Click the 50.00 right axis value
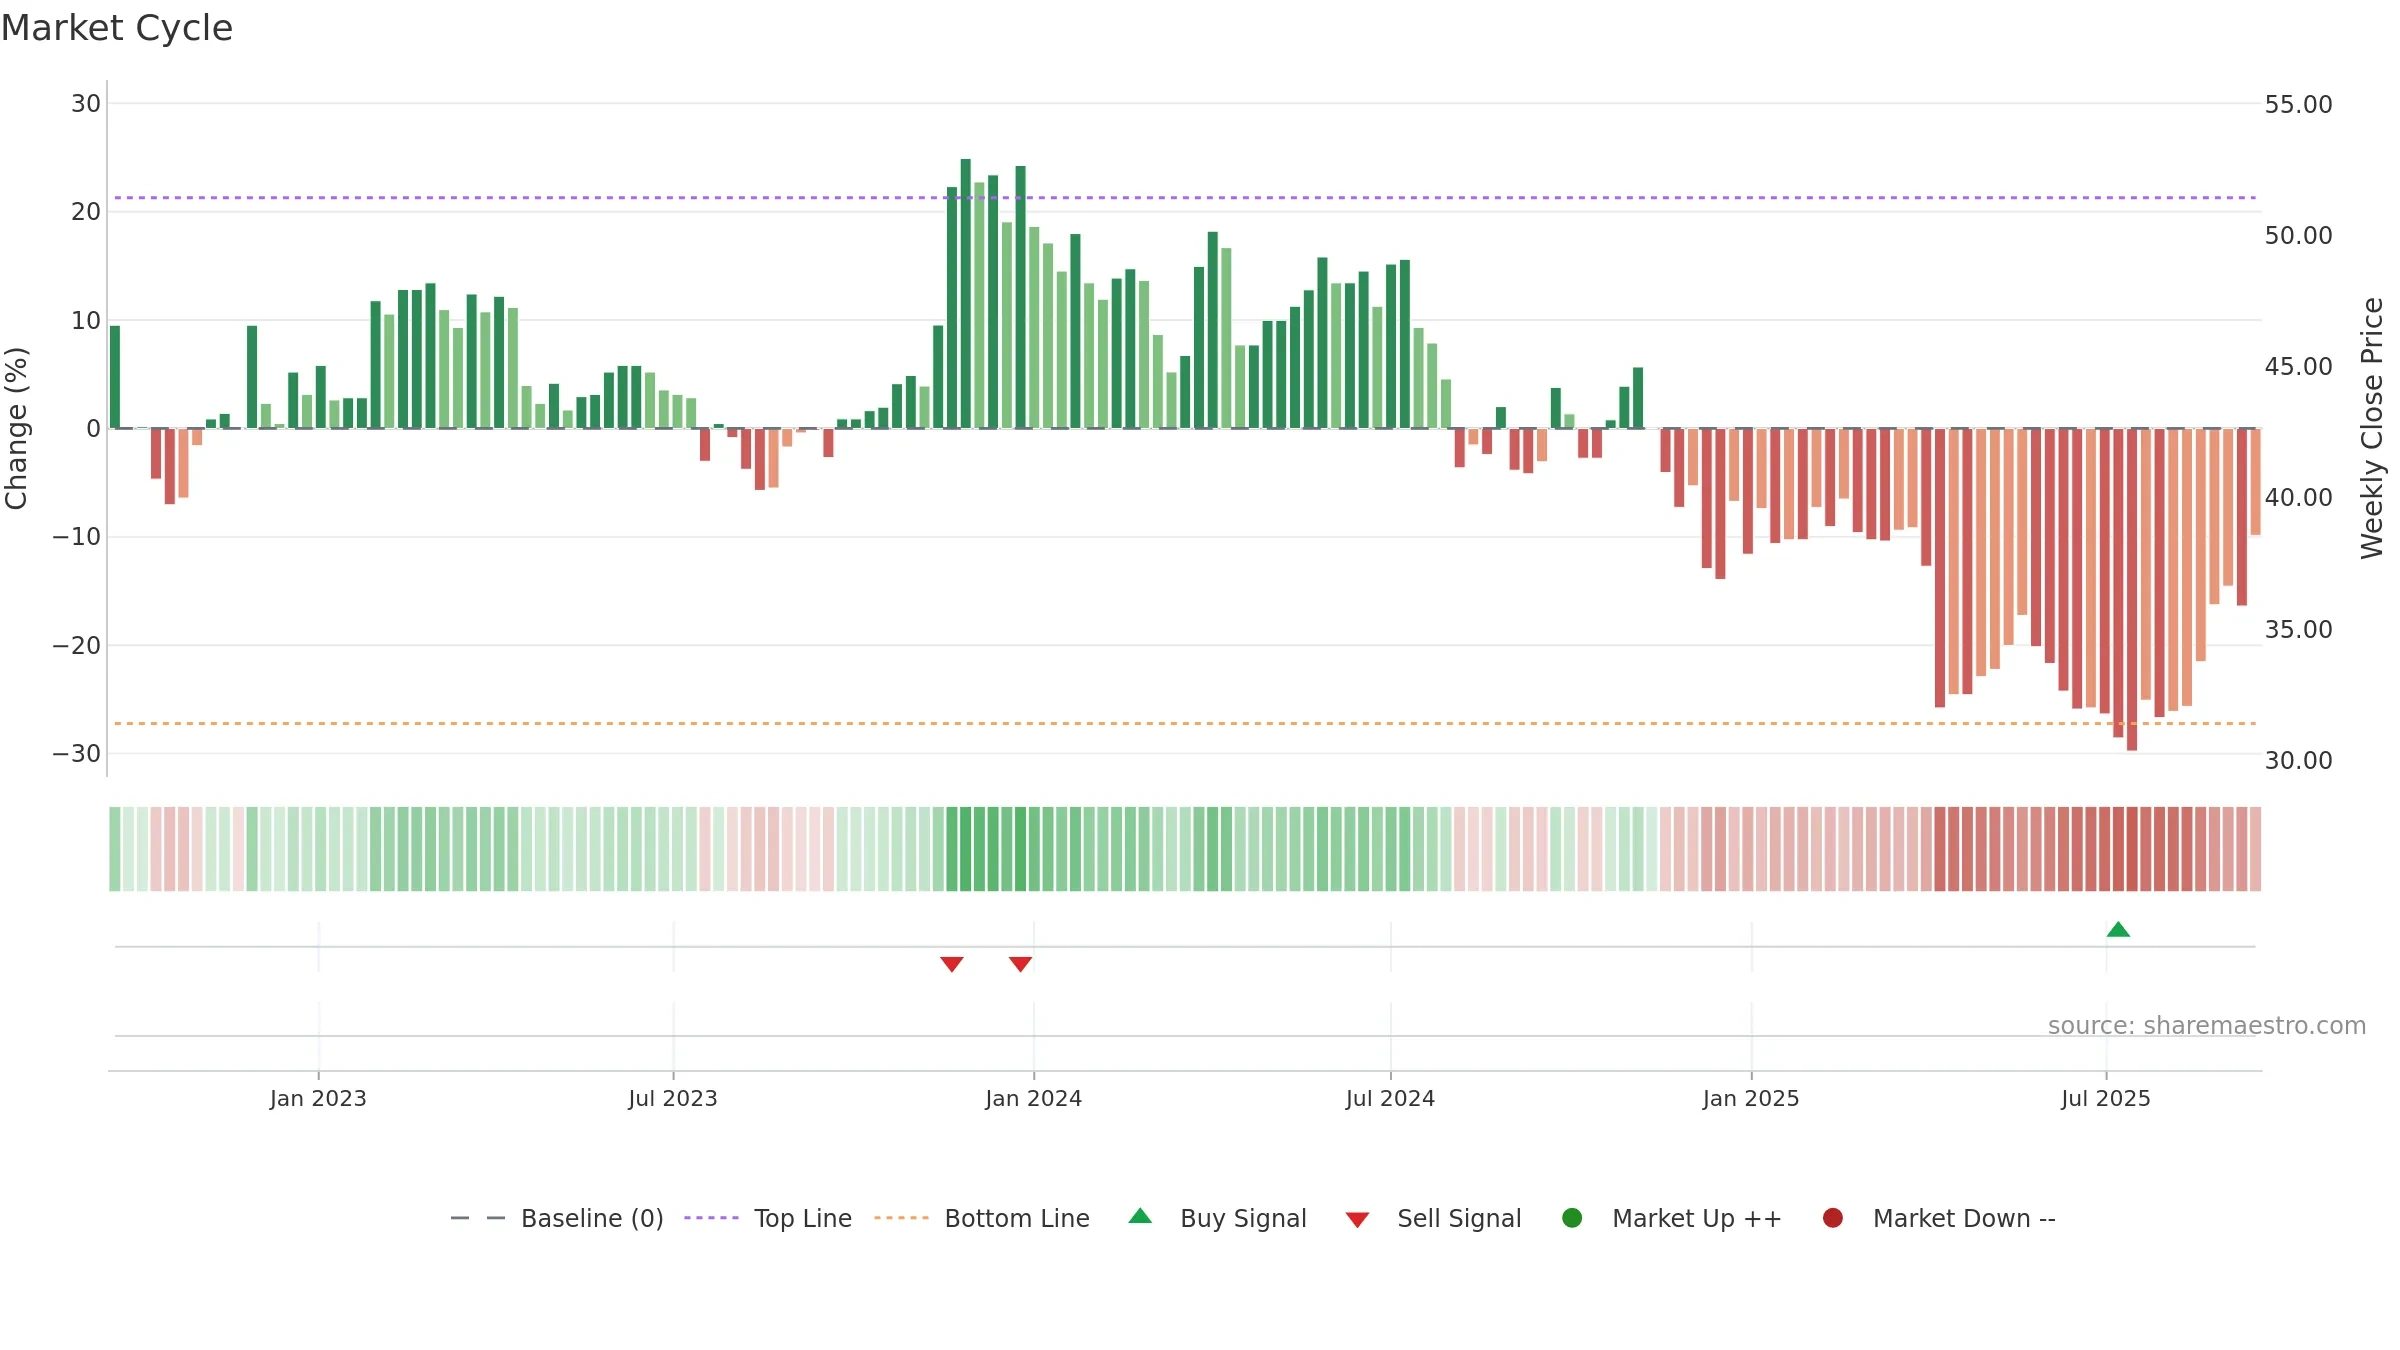The height and width of the screenshot is (1350, 2400). [2298, 235]
